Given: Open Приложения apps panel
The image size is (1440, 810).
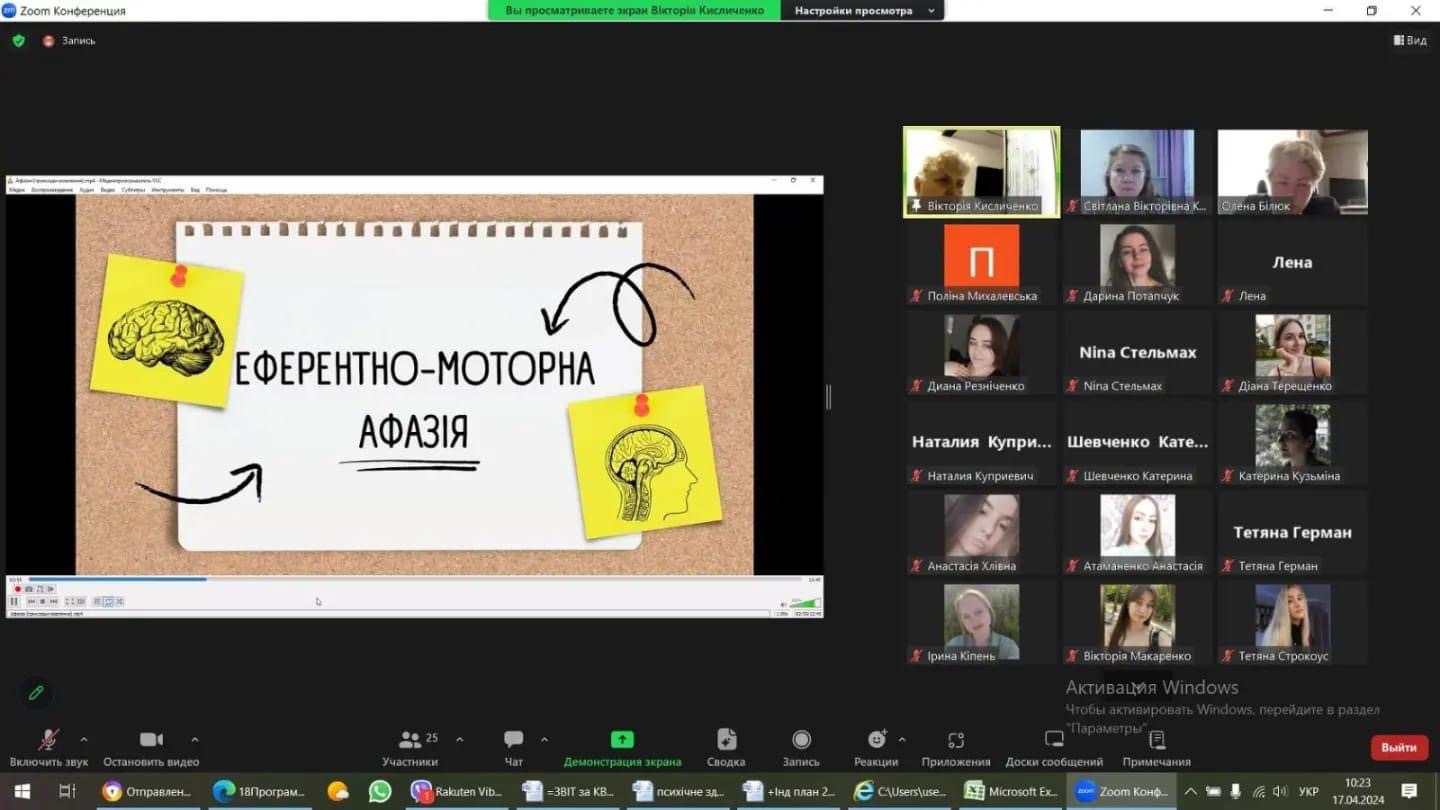Looking at the screenshot, I should [956, 748].
